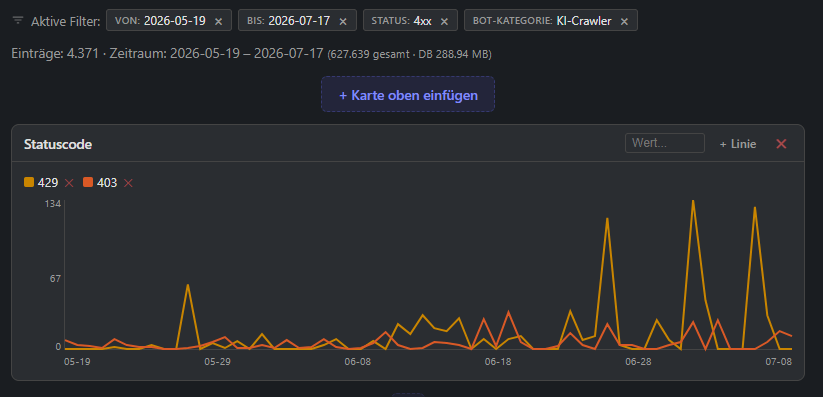The width and height of the screenshot is (823, 397).
Task: Remove the STATUS 4xx filter
Action: click(445, 22)
